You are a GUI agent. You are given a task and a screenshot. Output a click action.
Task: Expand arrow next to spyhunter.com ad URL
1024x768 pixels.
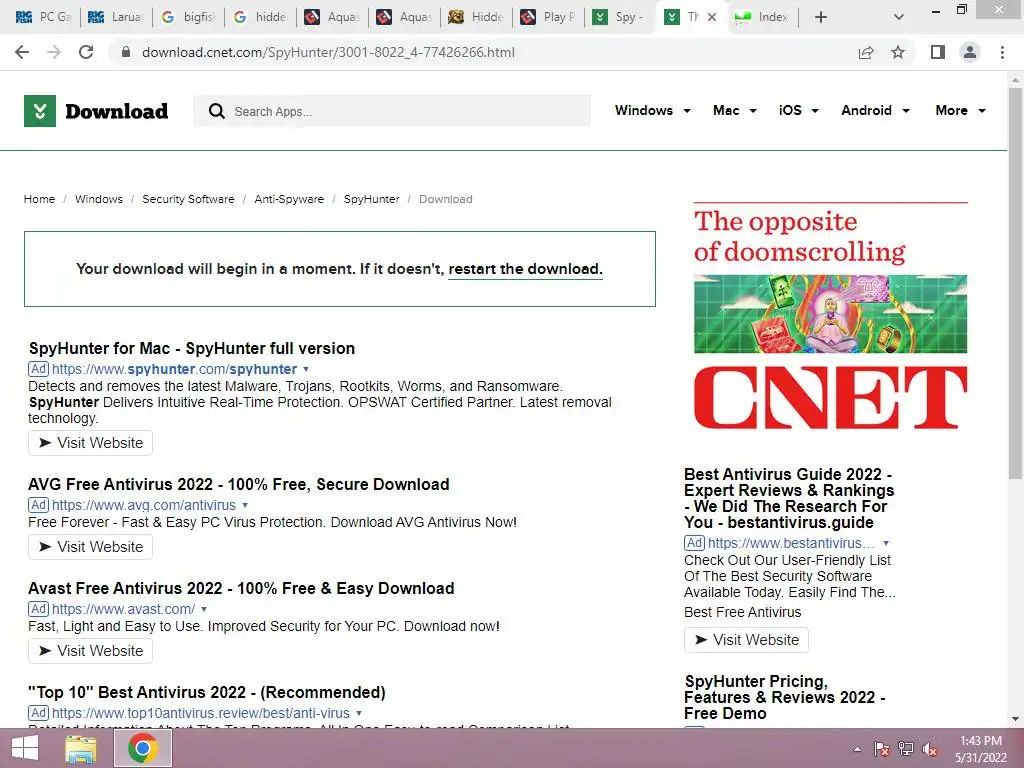point(306,369)
